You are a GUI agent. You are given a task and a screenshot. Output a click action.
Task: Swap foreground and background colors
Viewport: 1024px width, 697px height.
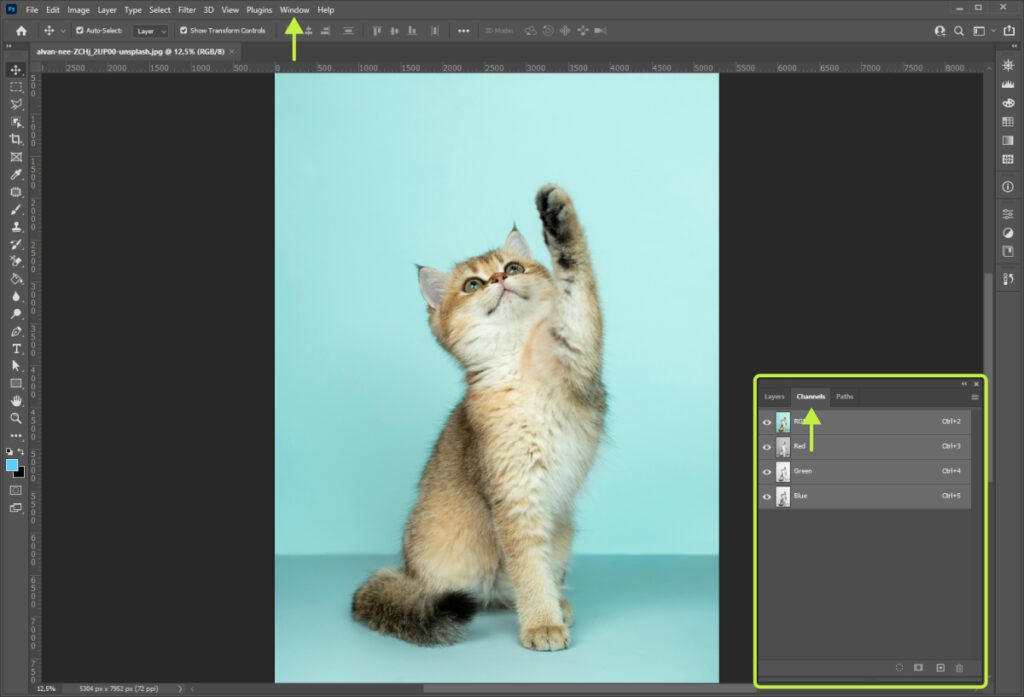point(21,451)
